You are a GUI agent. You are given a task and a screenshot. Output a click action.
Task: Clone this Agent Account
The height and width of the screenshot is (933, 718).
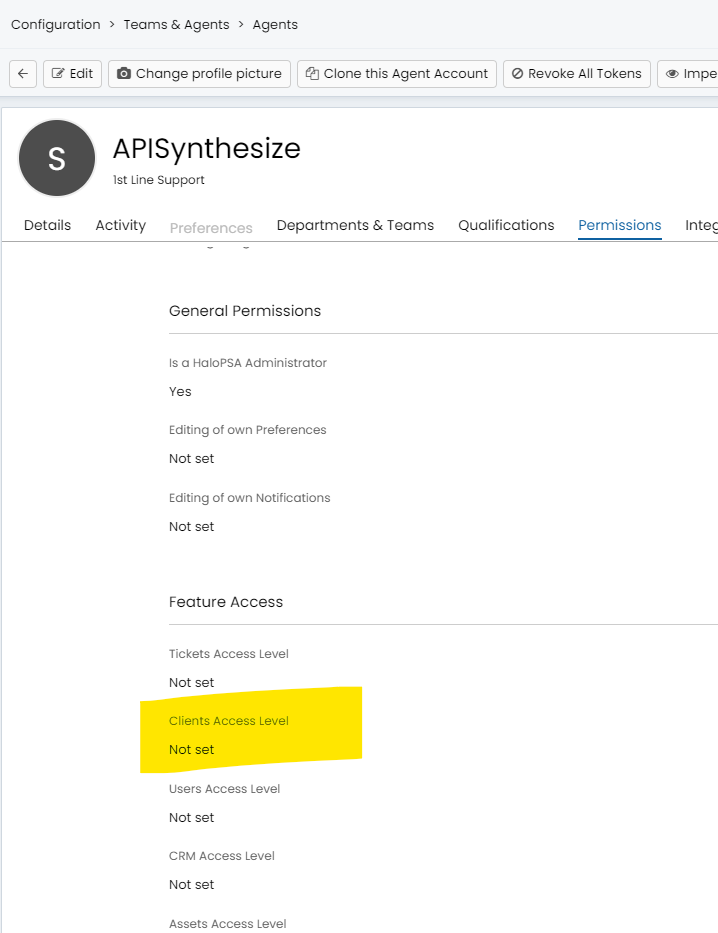pyautogui.click(x=397, y=74)
